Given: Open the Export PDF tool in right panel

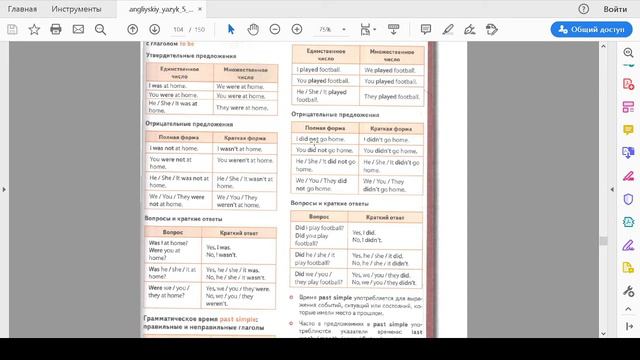Looking at the screenshot, I should click(x=629, y=153).
